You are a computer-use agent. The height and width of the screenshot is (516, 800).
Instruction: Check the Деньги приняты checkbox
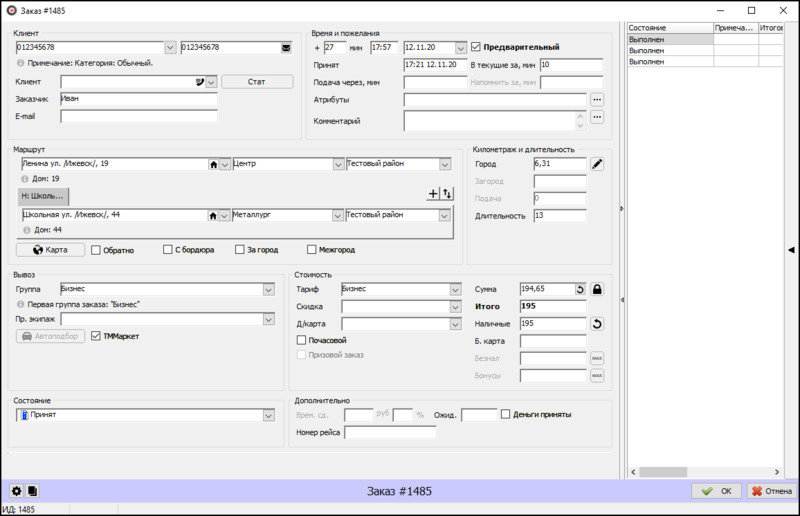click(506, 414)
